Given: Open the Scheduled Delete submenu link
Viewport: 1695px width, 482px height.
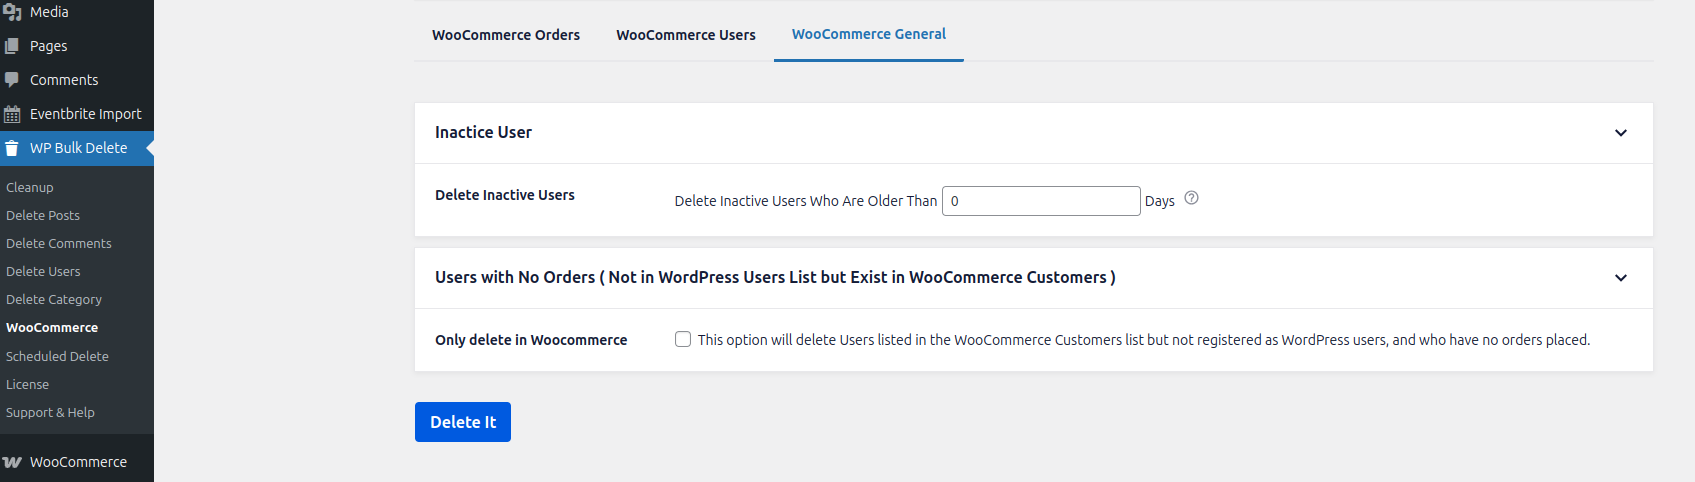Looking at the screenshot, I should tap(57, 356).
